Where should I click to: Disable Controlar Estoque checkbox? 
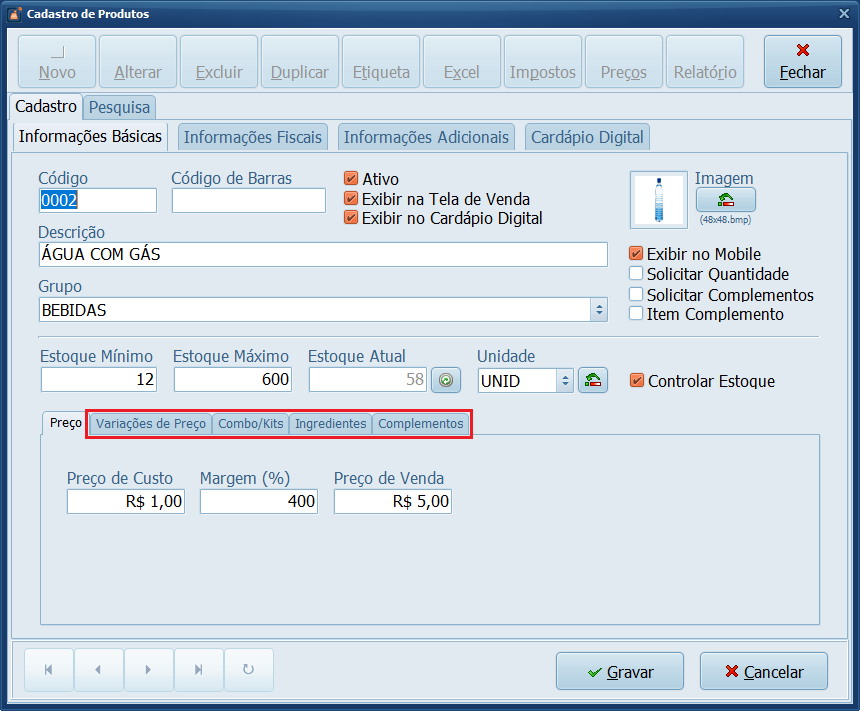[x=637, y=381]
